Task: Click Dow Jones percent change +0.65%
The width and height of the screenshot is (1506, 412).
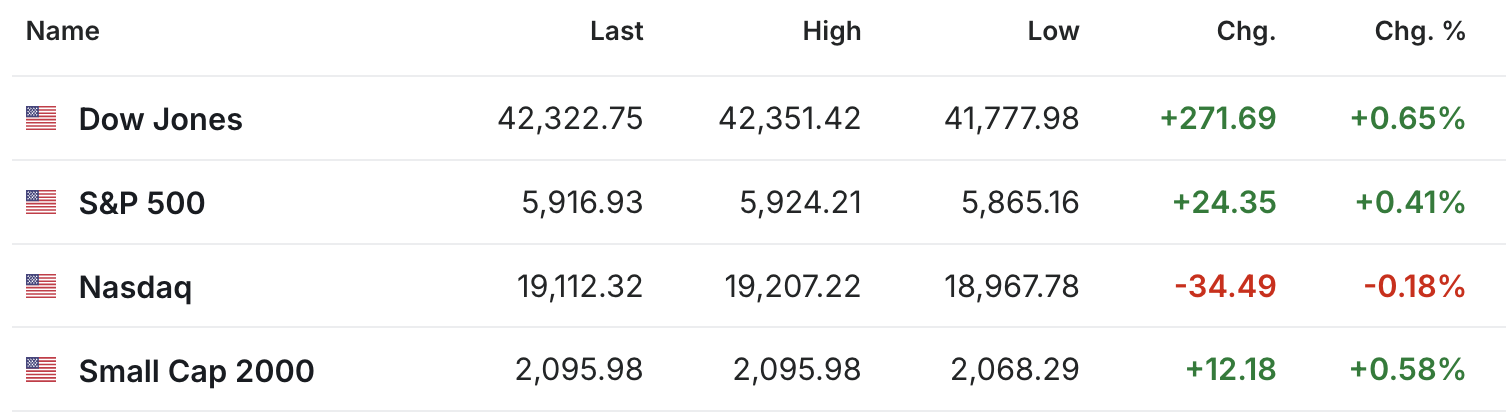Action: pyautogui.click(x=1408, y=119)
